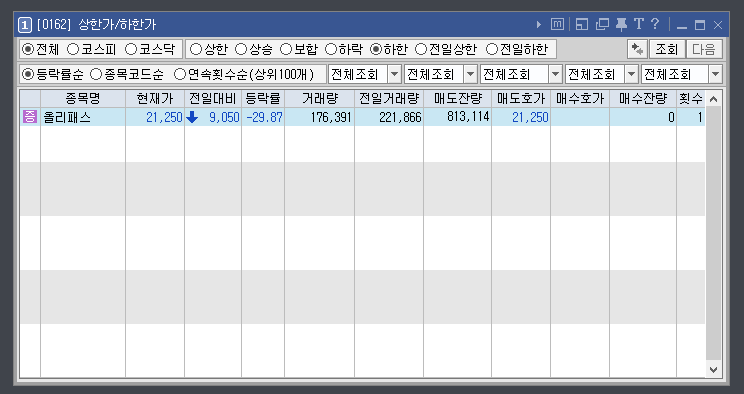Click the 전일거래량 value 221,866
Screen dimensions: 744x394
[400, 117]
